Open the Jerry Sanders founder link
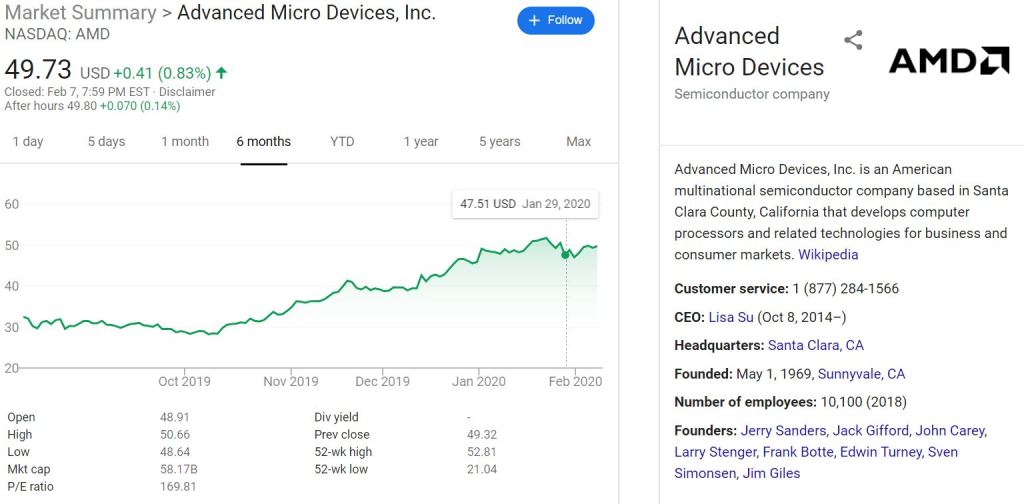This screenshot has width=1024, height=504. 784,431
